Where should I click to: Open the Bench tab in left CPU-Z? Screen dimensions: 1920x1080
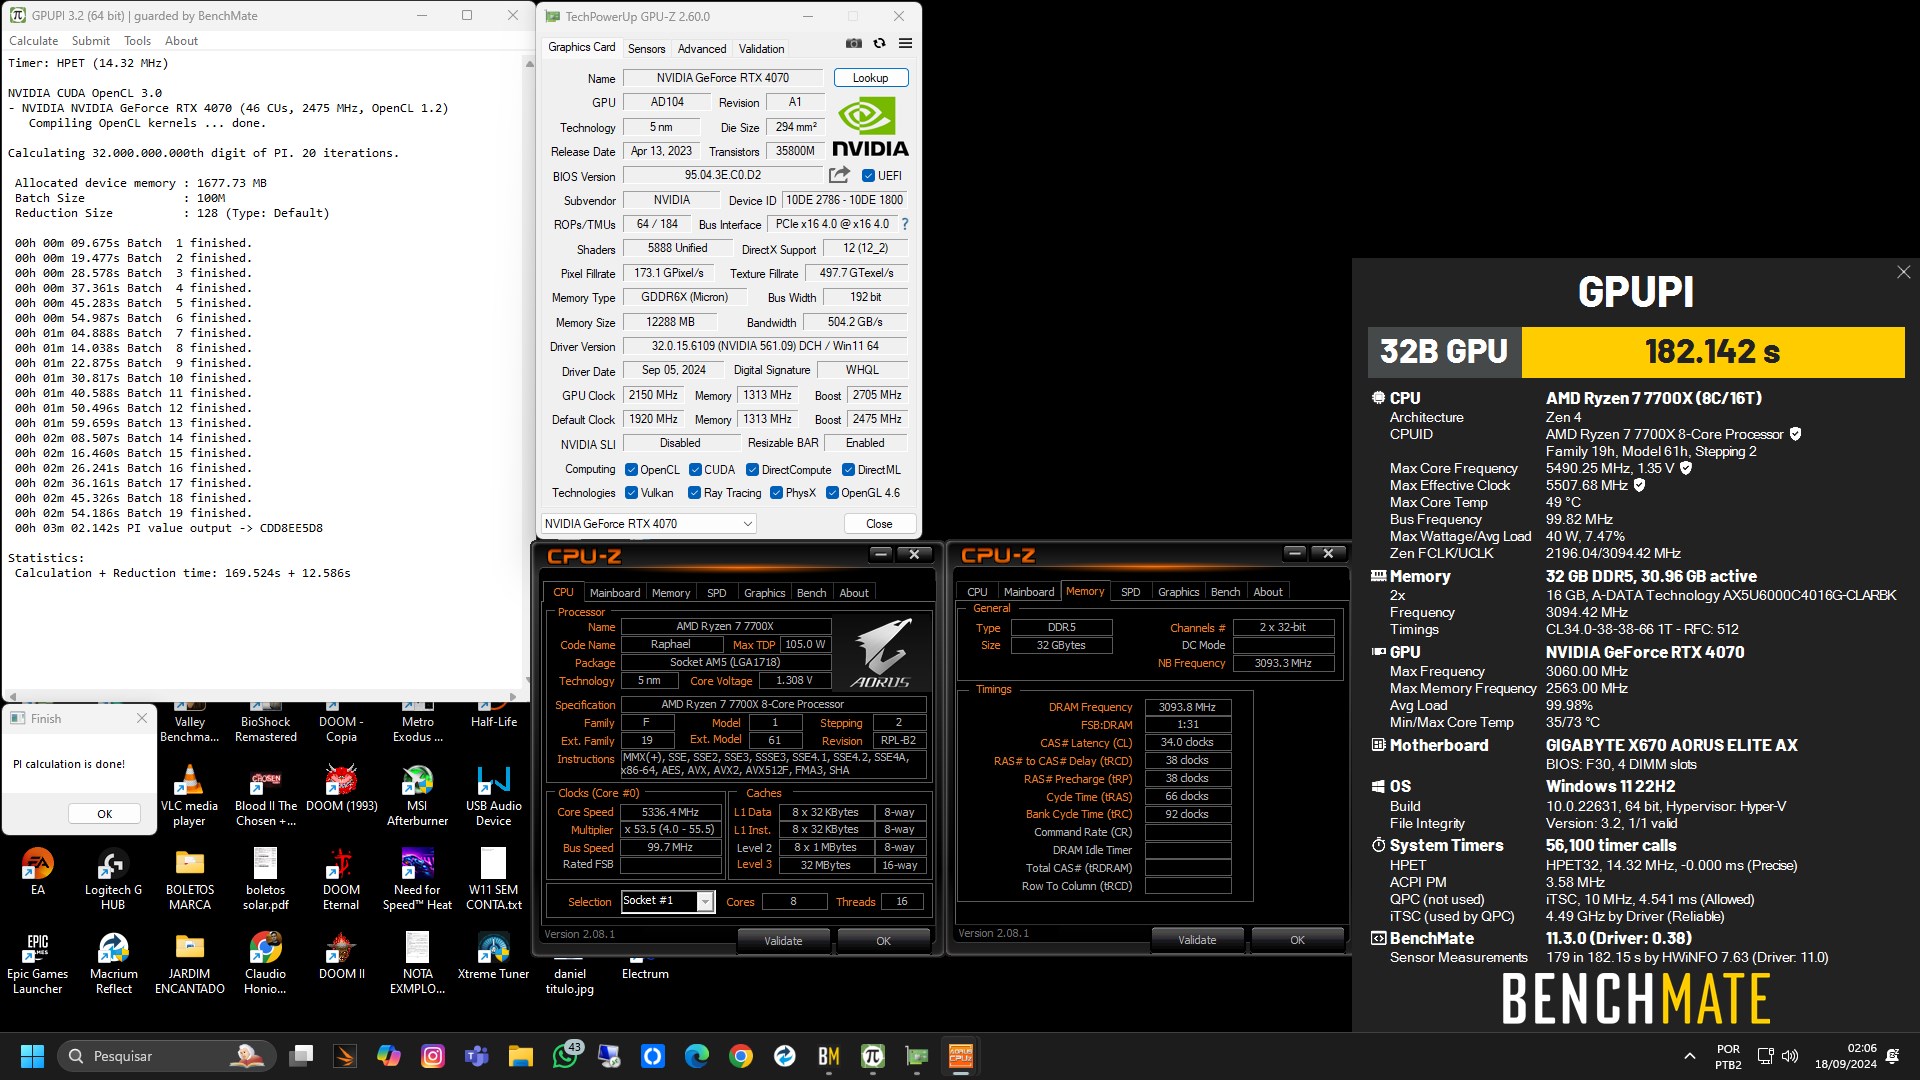click(811, 593)
